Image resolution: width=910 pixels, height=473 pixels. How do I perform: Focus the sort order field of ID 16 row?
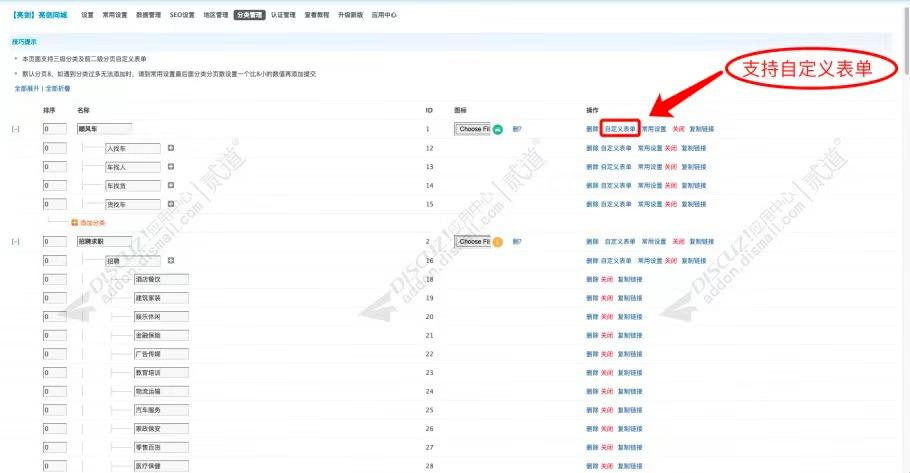(x=55, y=261)
